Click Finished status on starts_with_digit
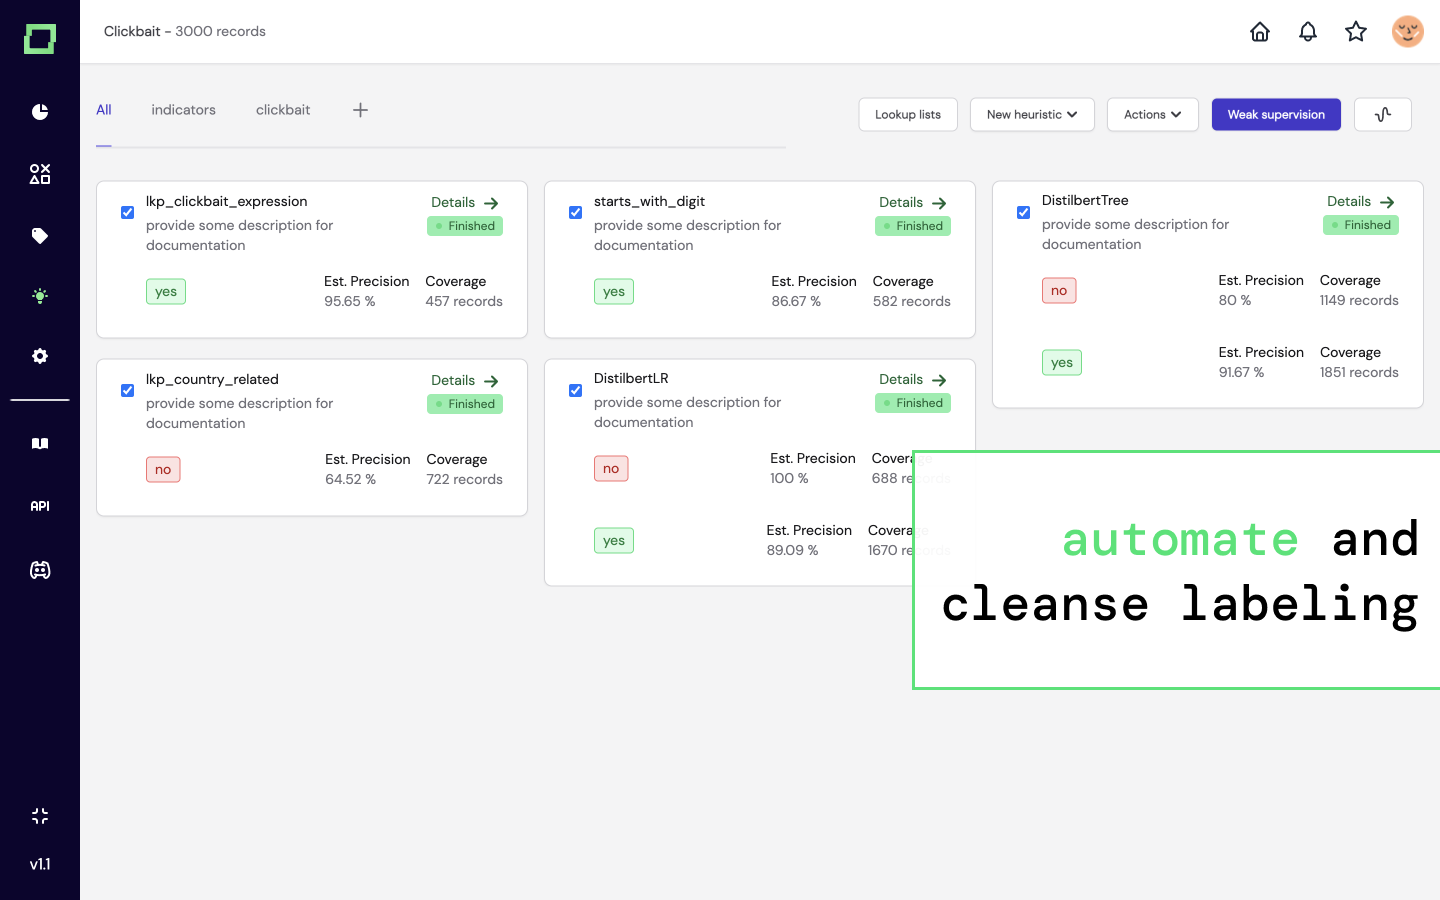This screenshot has width=1440, height=900. (913, 226)
